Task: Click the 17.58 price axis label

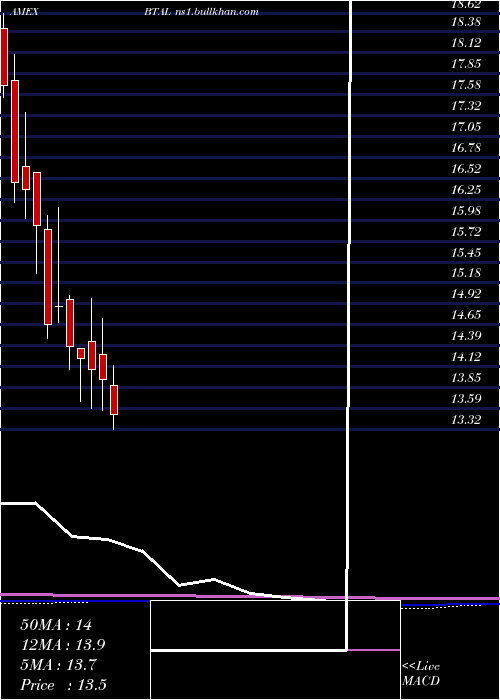Action: [466, 85]
